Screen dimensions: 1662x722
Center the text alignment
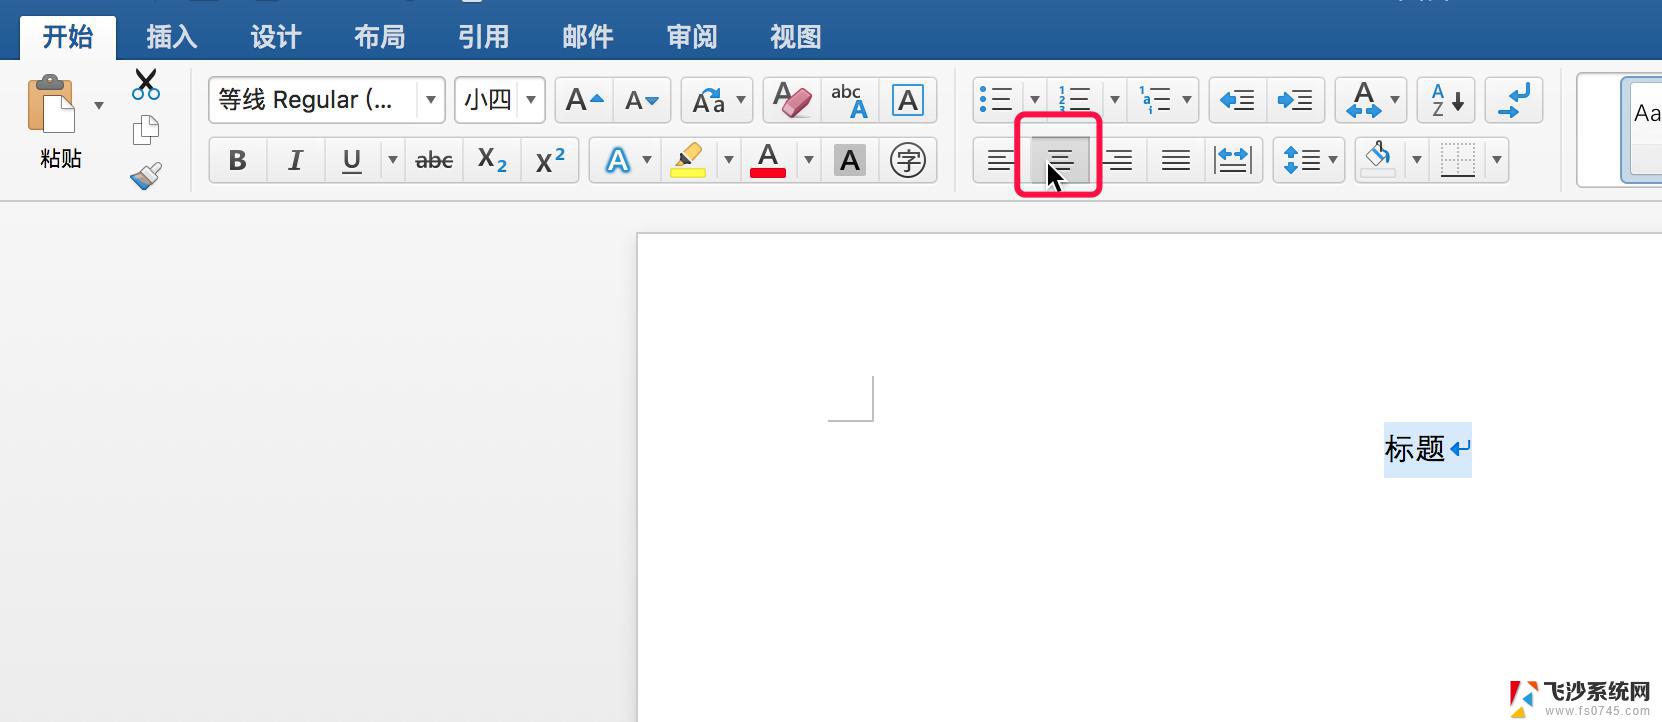(x=1060, y=160)
